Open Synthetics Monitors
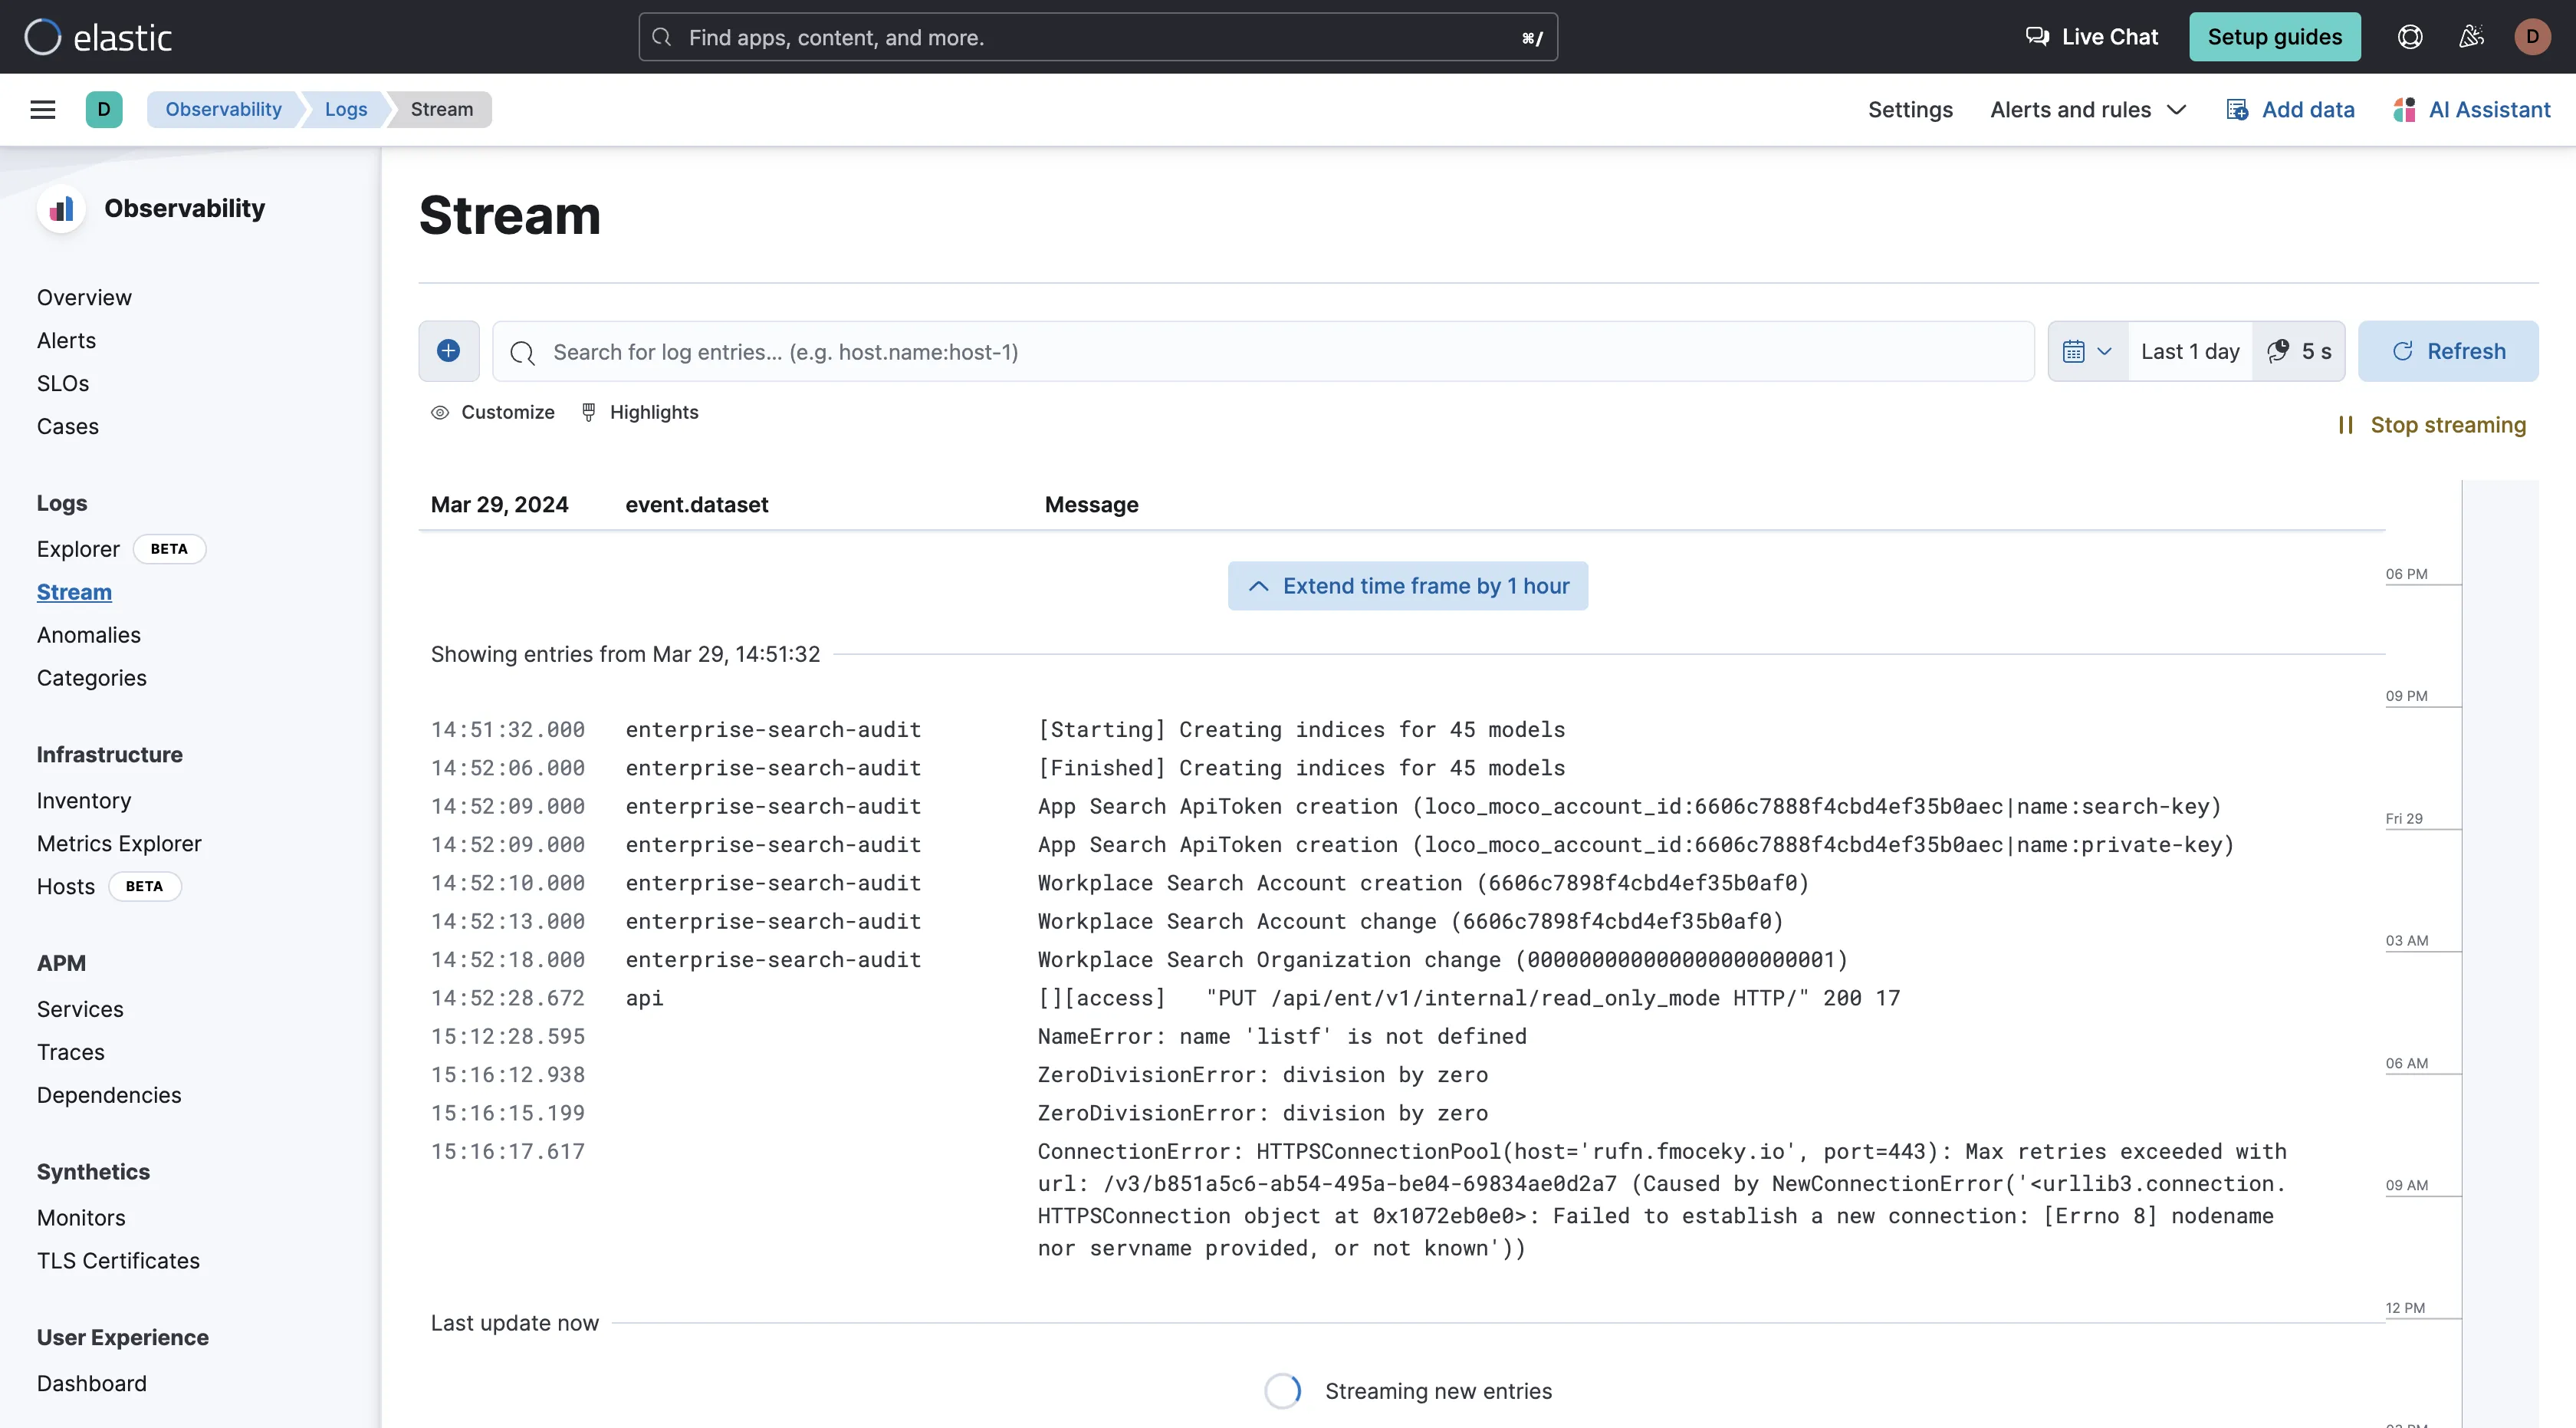The width and height of the screenshot is (2576, 1428). pos(81,1218)
